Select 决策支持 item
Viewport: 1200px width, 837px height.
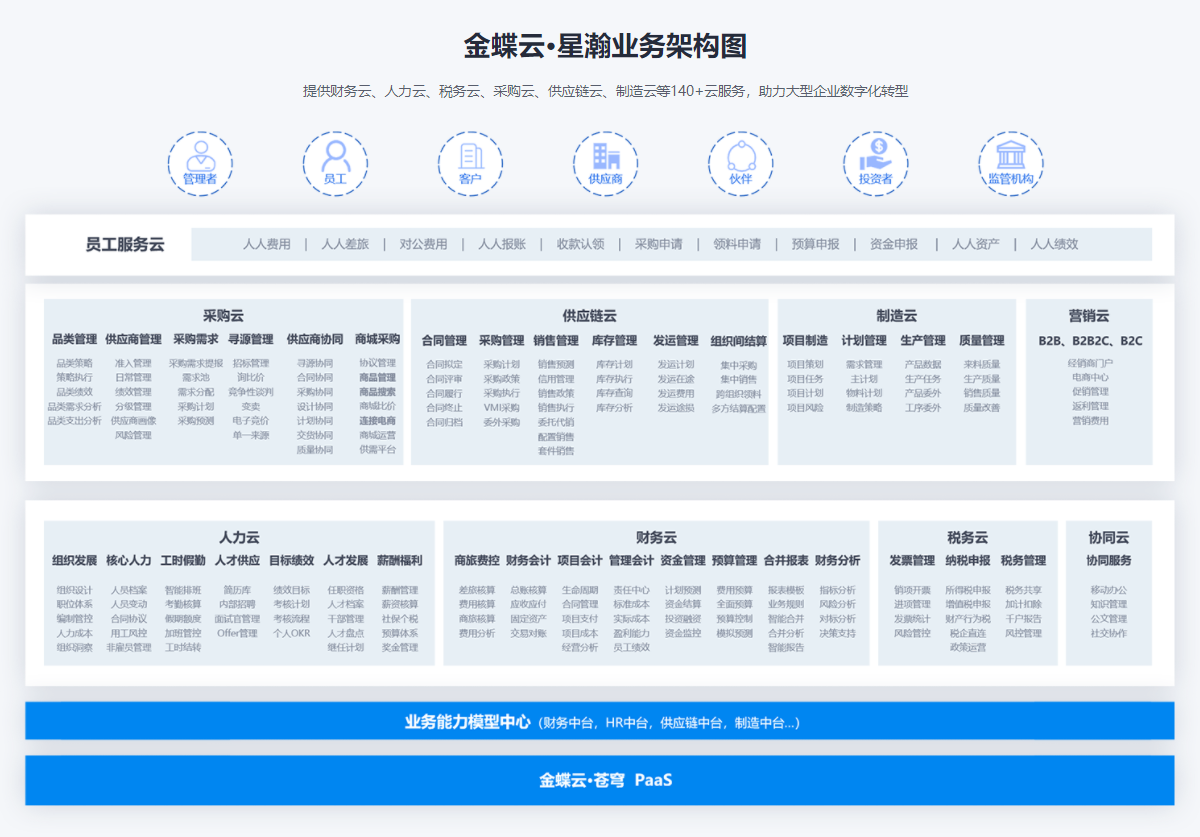tap(837, 633)
